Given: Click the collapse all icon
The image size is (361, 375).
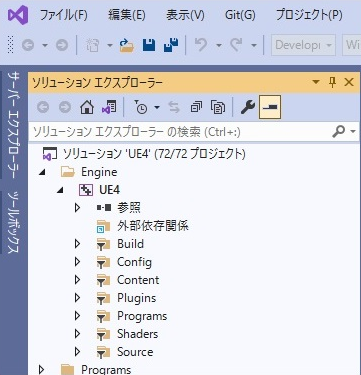Looking at the screenshot, I should click(x=196, y=107).
